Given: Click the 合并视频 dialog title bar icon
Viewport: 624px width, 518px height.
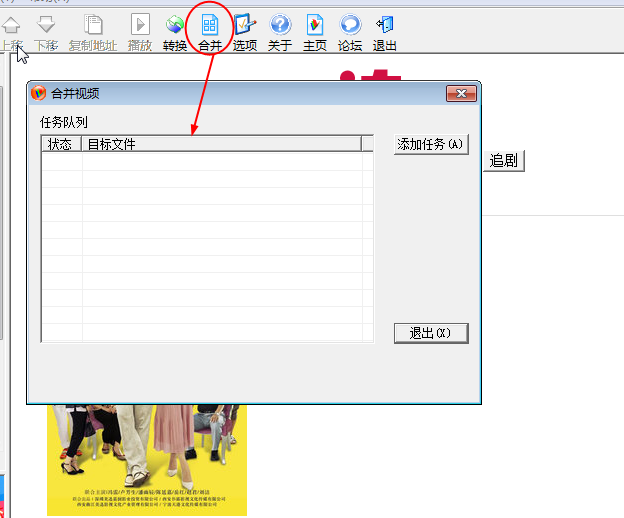Looking at the screenshot, I should tap(39, 93).
